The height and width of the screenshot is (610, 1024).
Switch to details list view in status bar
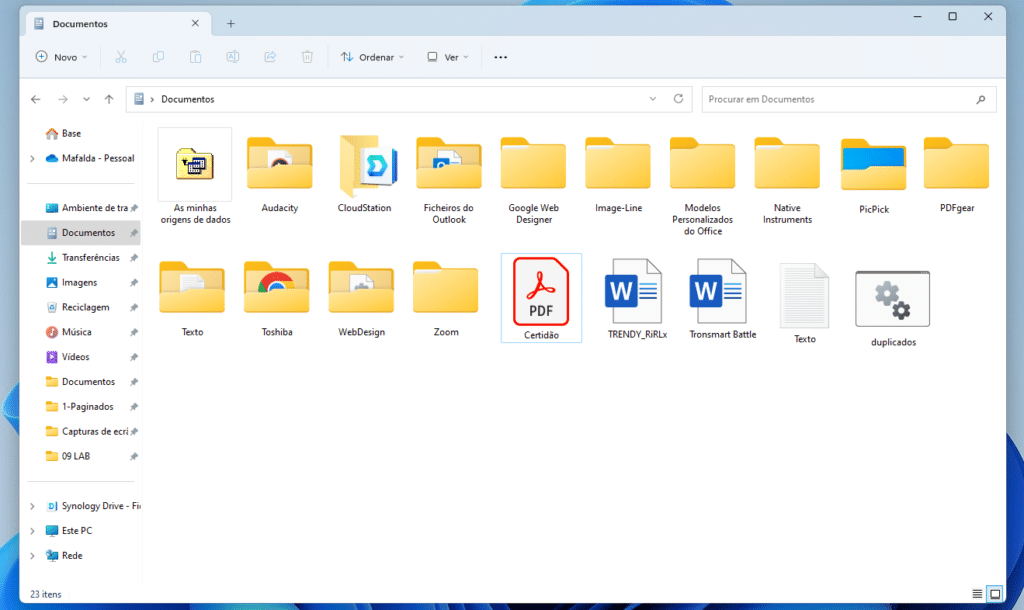click(x=977, y=594)
